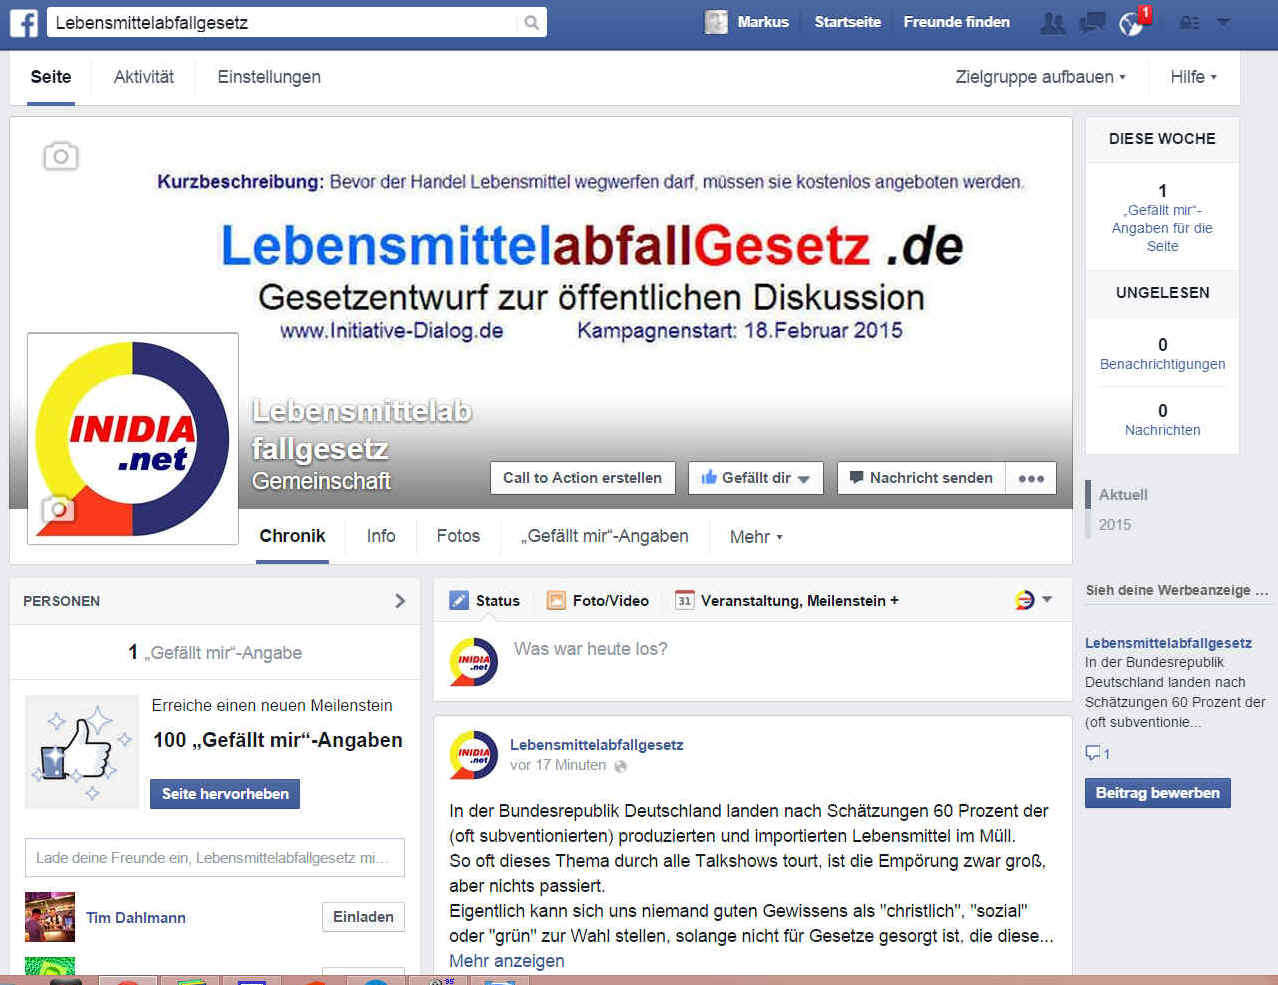Screen dimensions: 1278x985
Task: Click the camera icon on profile picture
Action: [57, 510]
